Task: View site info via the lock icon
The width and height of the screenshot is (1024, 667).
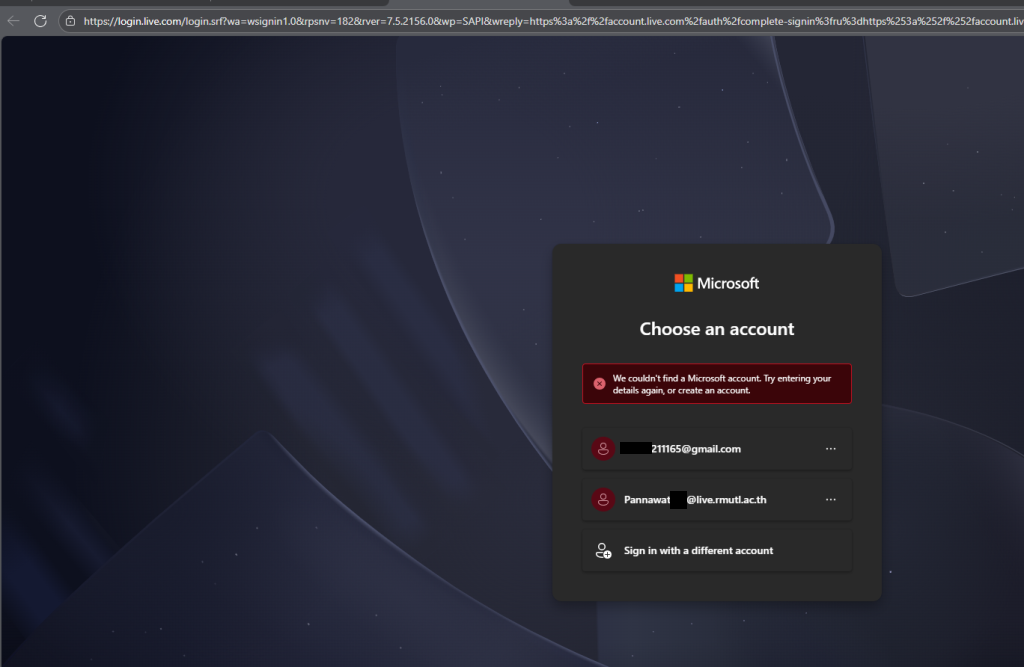Action: (x=71, y=21)
